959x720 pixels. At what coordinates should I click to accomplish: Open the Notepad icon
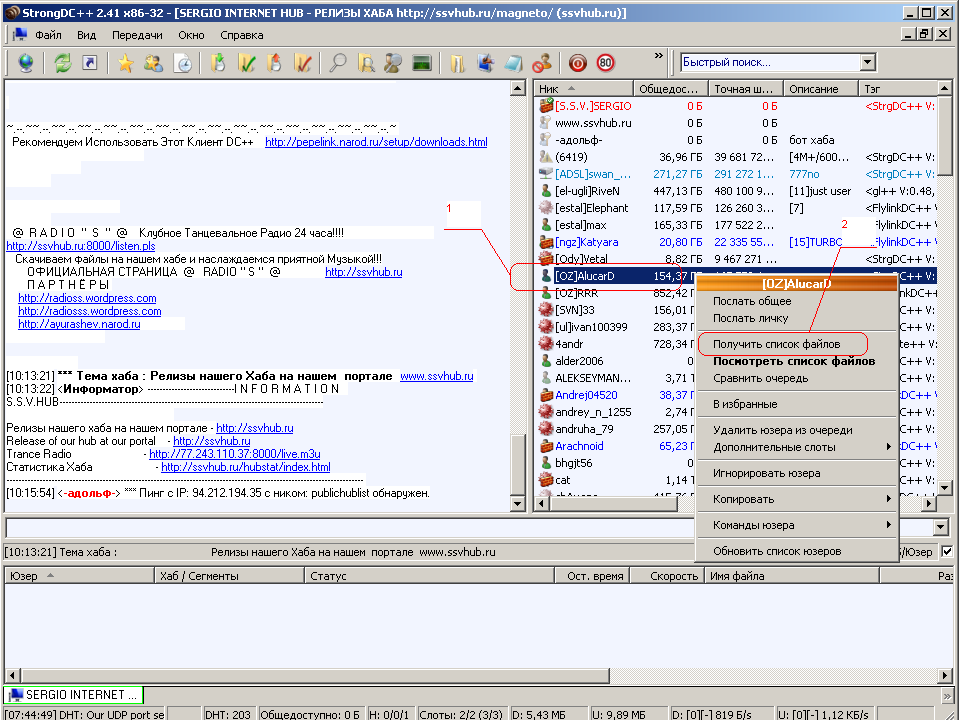[512, 63]
